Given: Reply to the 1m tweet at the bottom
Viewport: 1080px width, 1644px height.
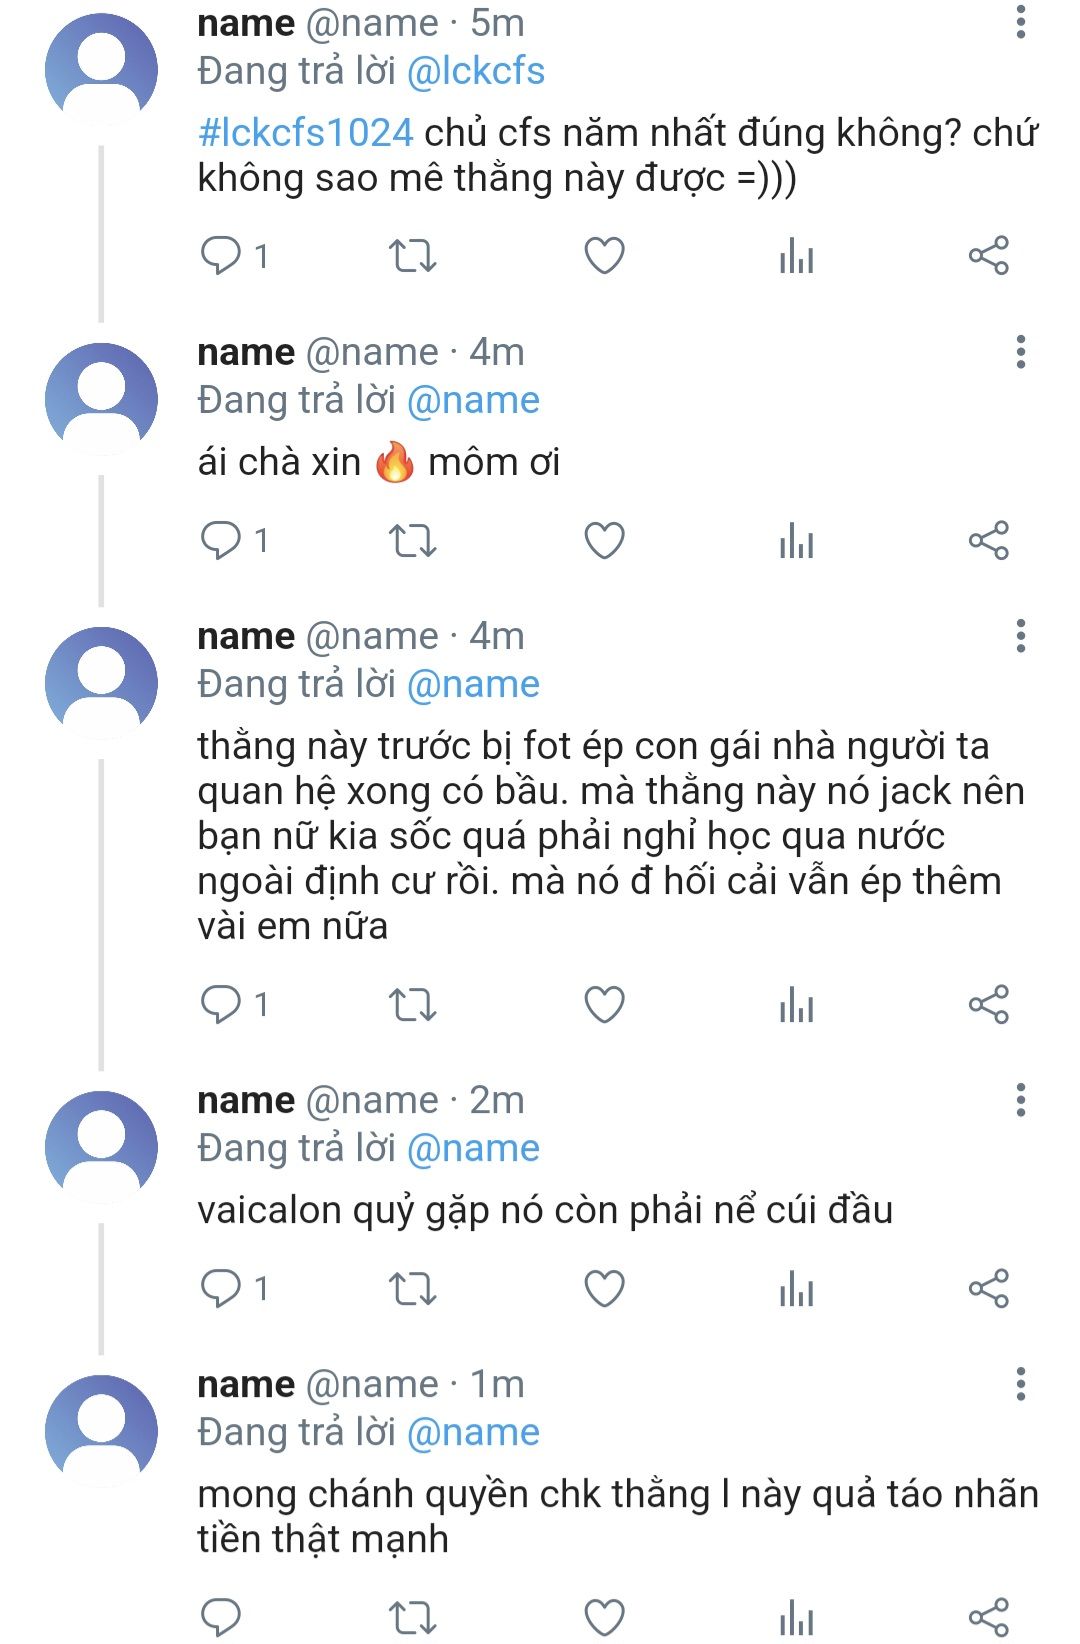Looking at the screenshot, I should [221, 1616].
